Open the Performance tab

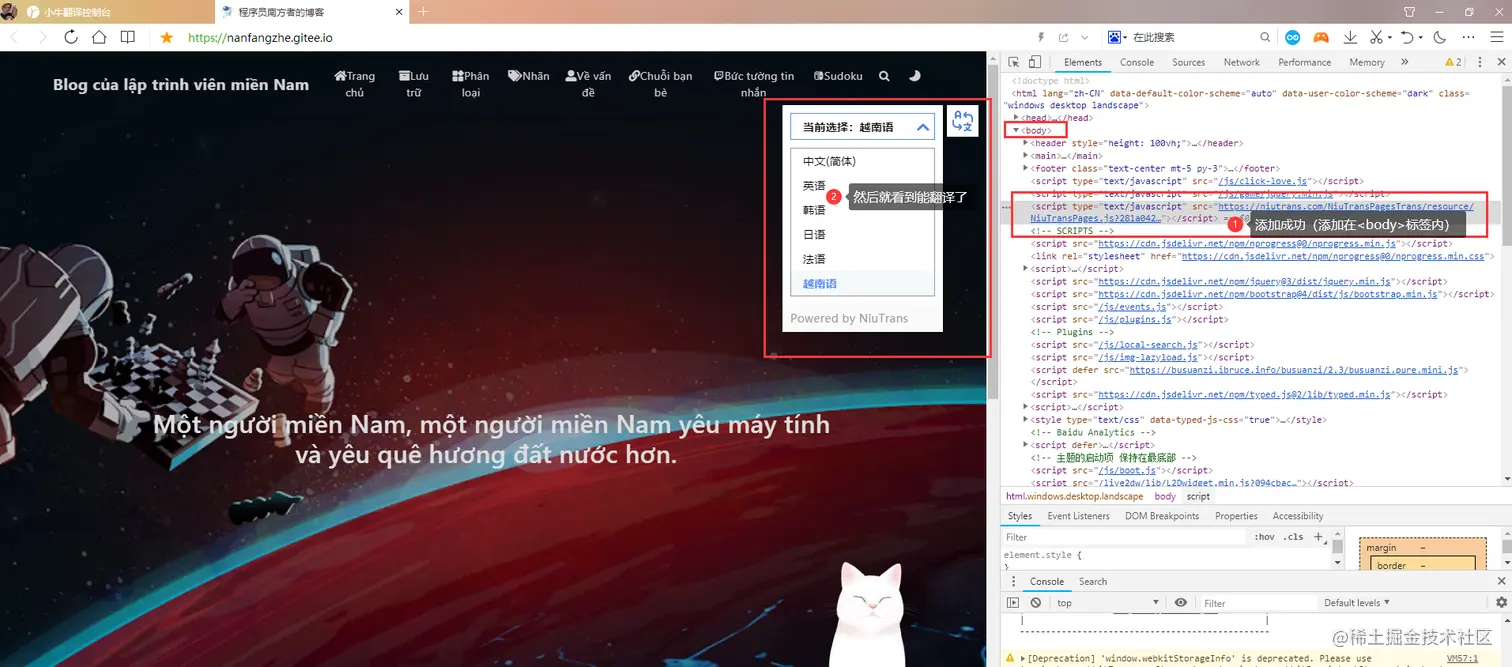[1305, 62]
